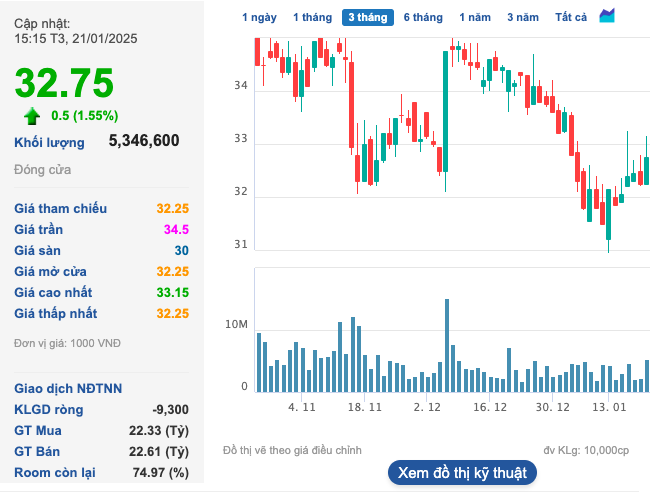Click the Khối lượng value 5,346,600

point(144,141)
